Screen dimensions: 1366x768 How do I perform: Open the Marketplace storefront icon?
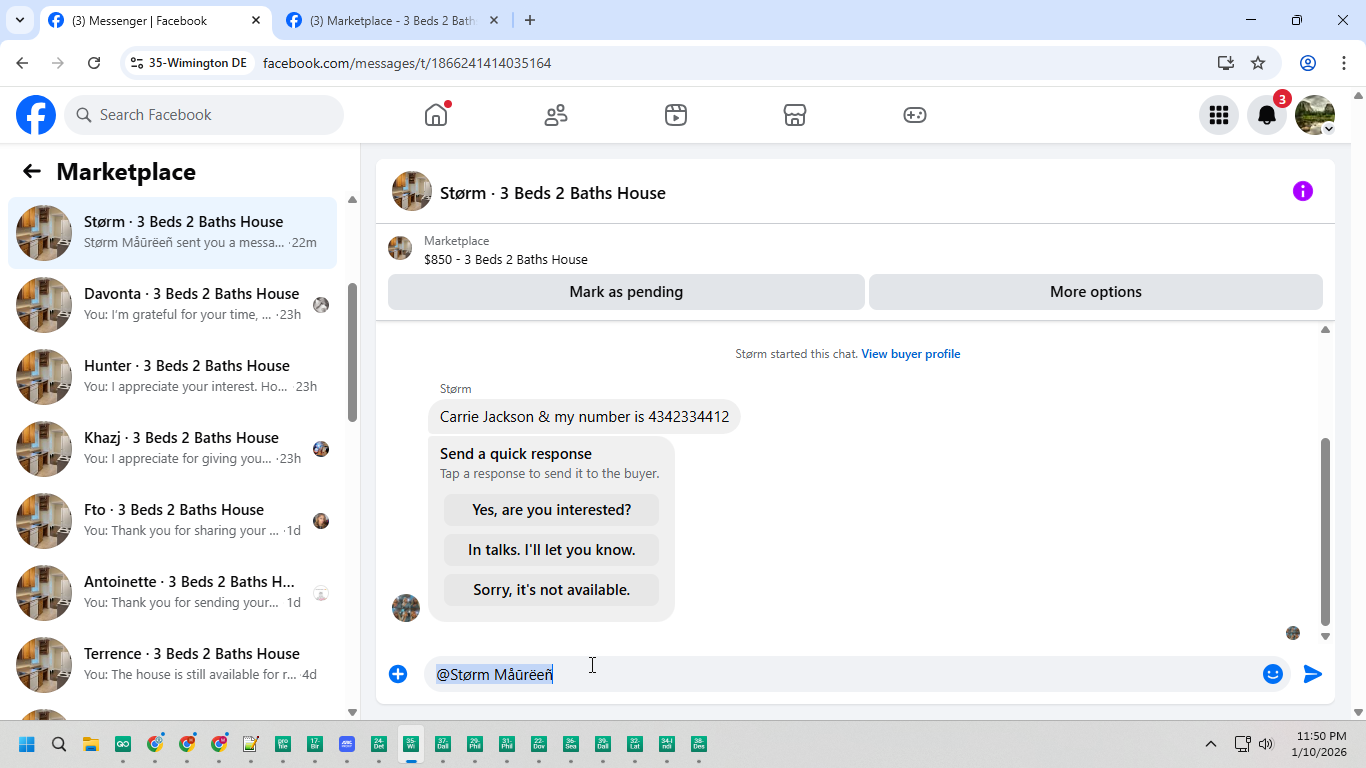pyautogui.click(x=795, y=115)
